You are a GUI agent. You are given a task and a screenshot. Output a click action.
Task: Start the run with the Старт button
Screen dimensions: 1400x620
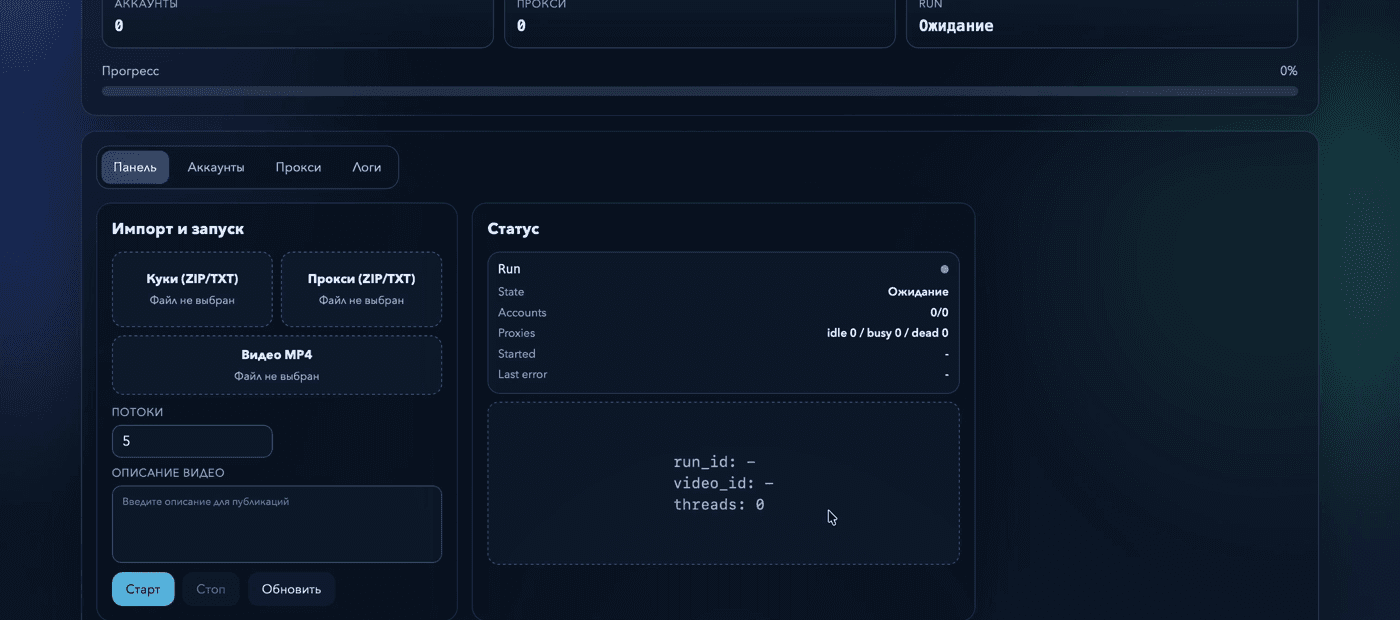(143, 589)
